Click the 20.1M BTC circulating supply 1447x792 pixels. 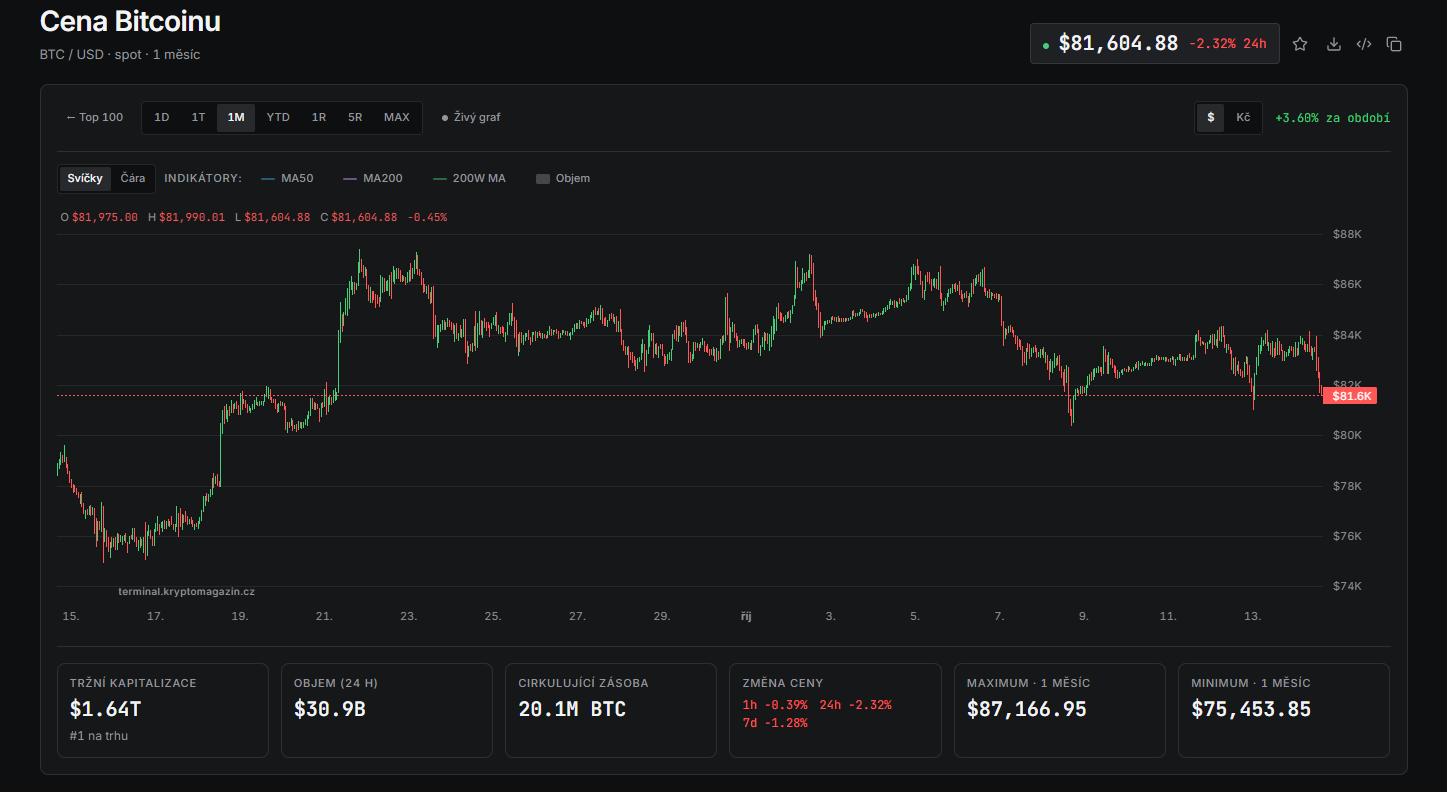point(572,709)
